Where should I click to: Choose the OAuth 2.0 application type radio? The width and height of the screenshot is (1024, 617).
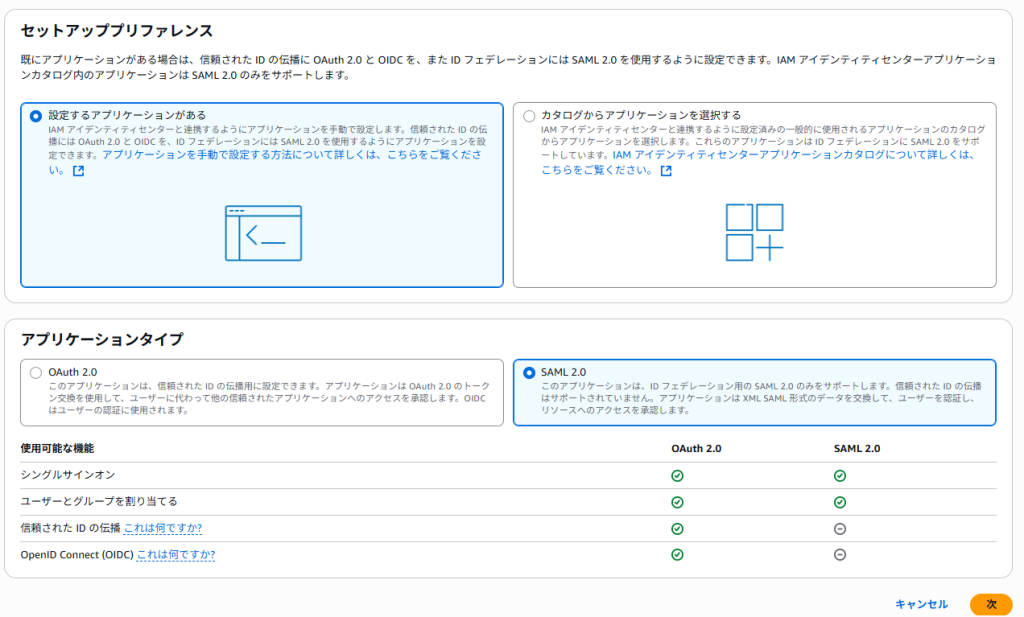(36, 373)
